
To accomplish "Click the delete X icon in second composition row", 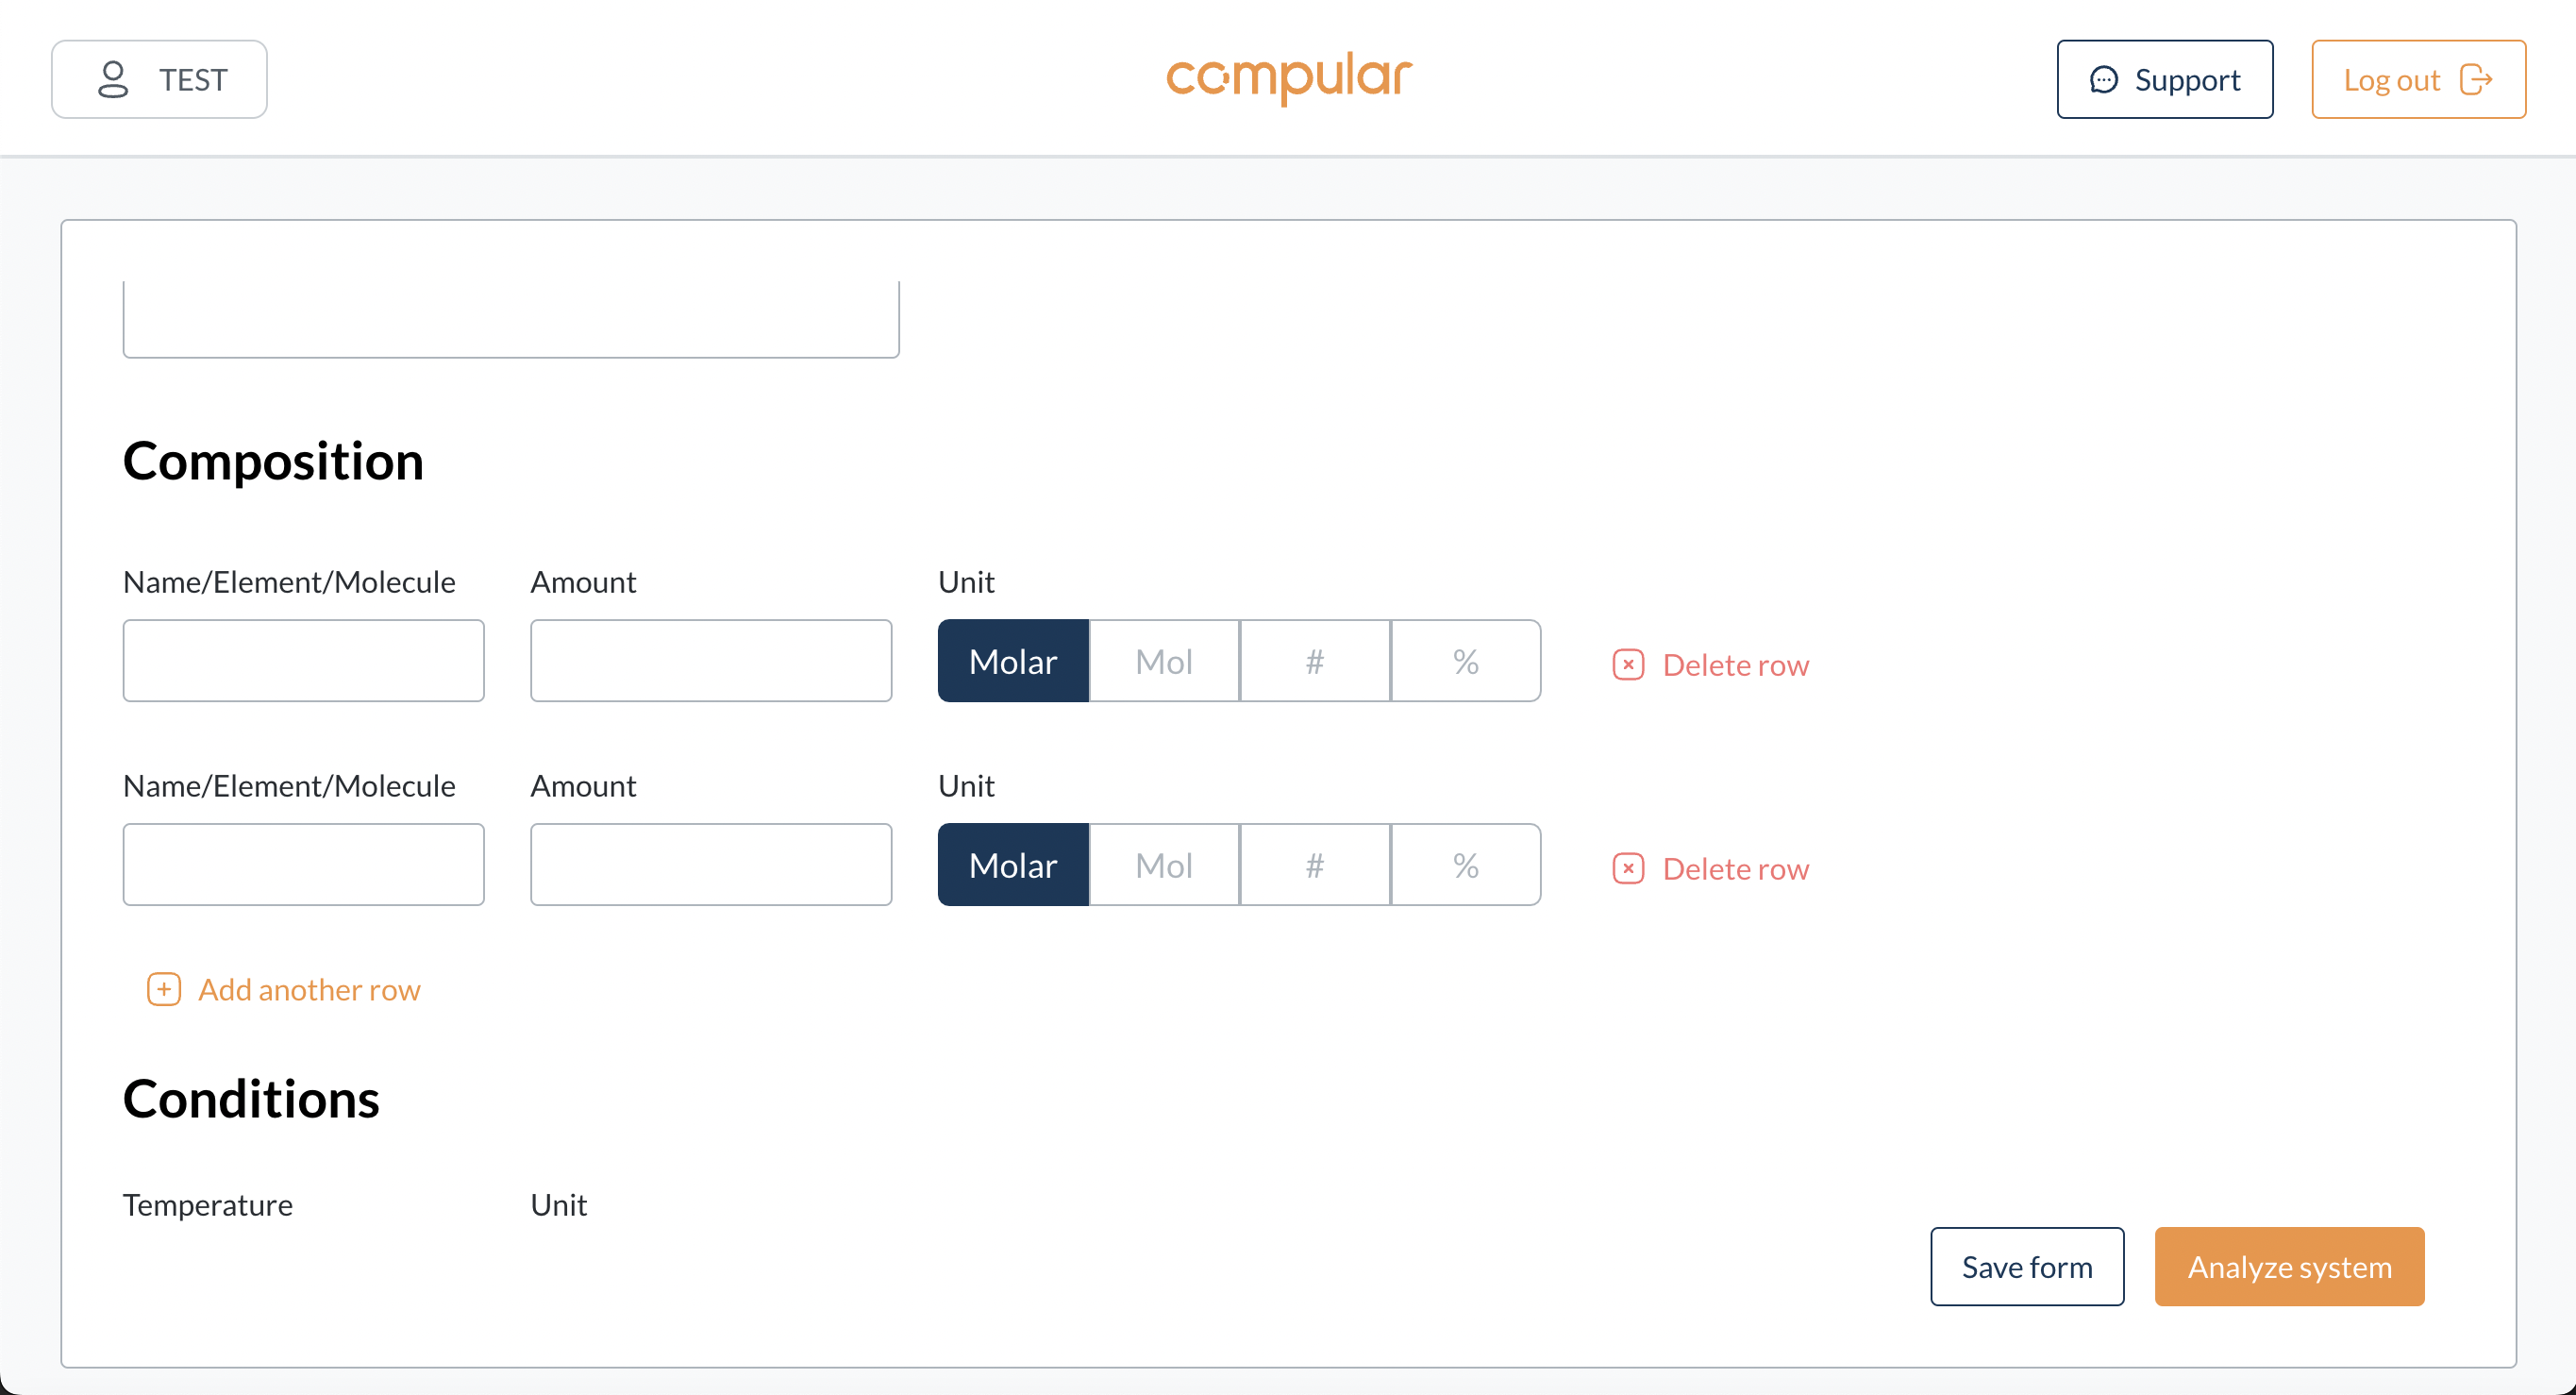I will coord(1628,868).
